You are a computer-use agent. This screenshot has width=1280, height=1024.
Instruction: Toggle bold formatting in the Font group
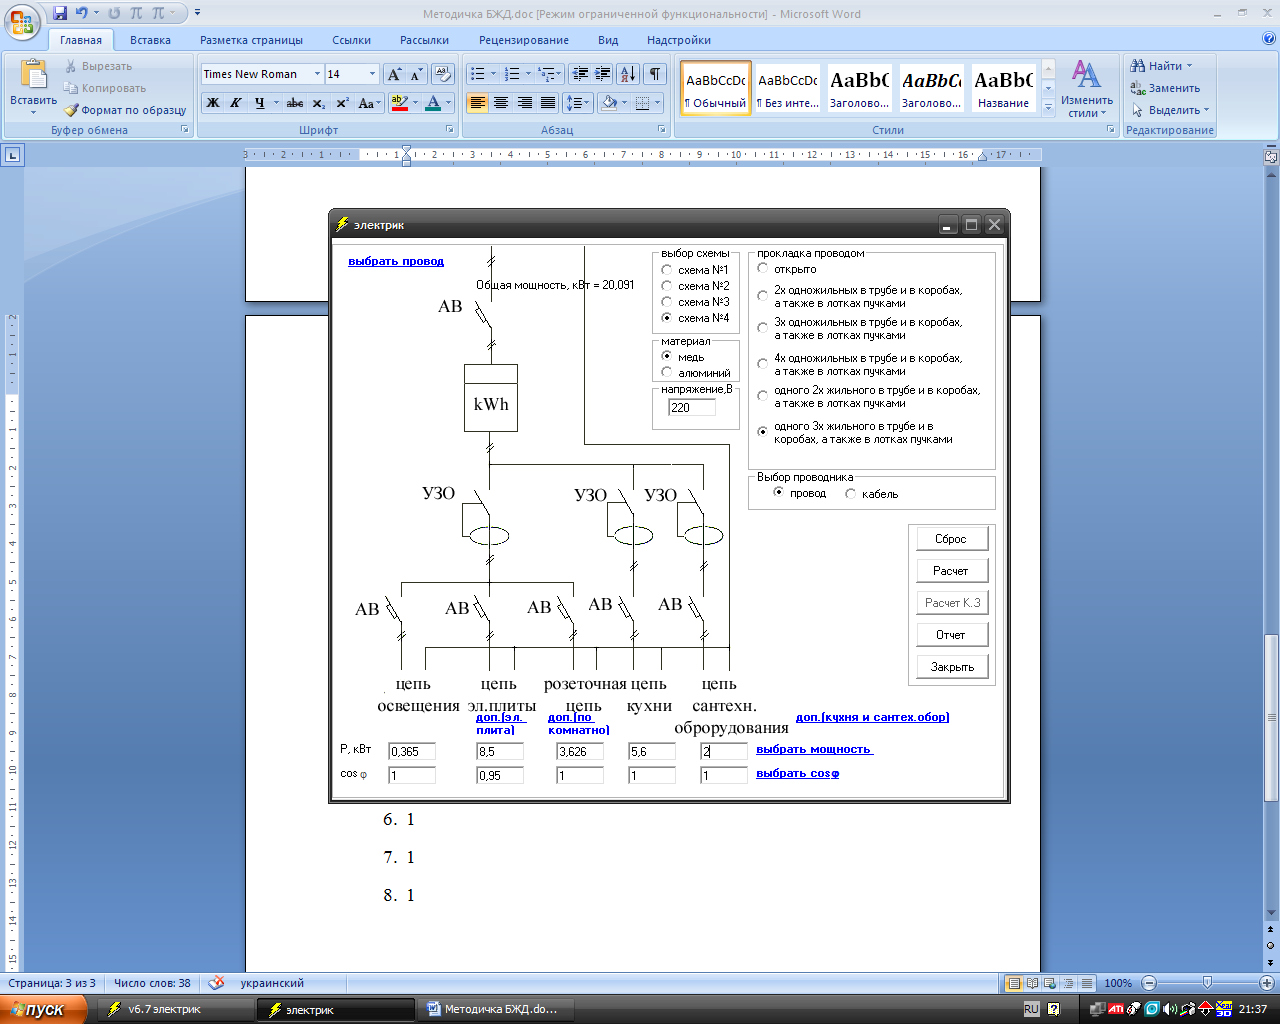pos(213,103)
